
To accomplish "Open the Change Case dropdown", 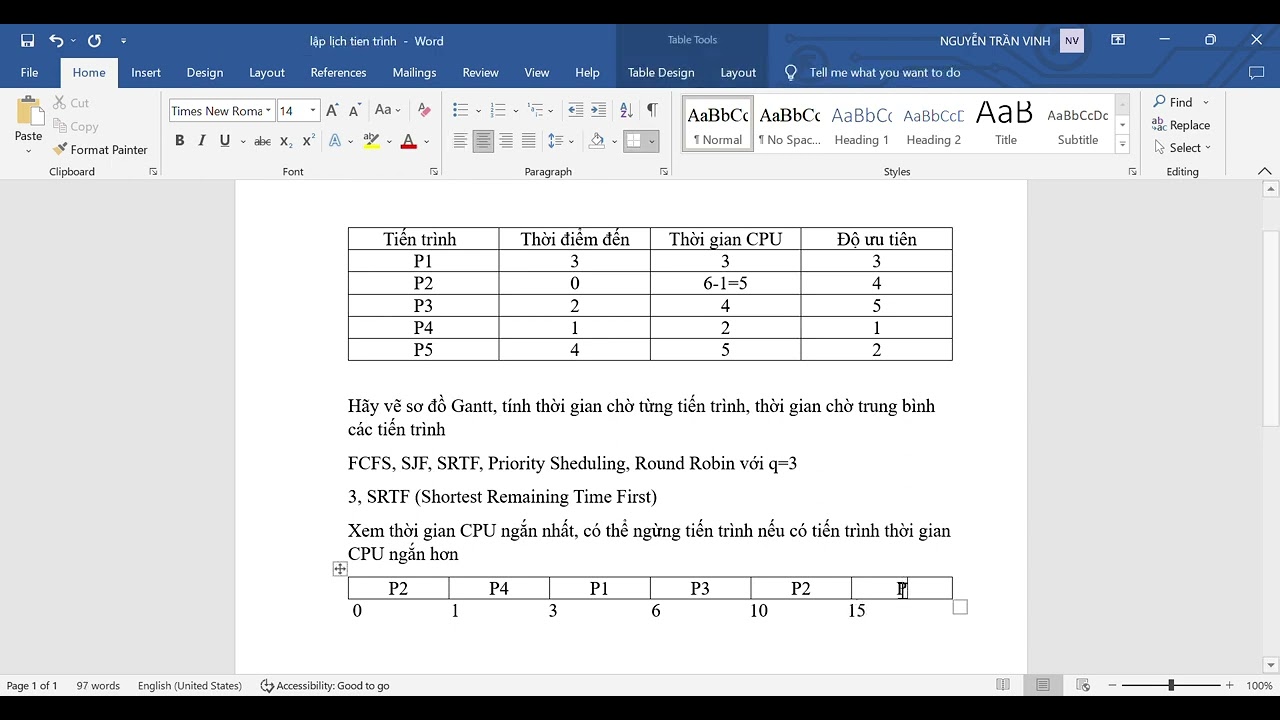I will pyautogui.click(x=387, y=111).
